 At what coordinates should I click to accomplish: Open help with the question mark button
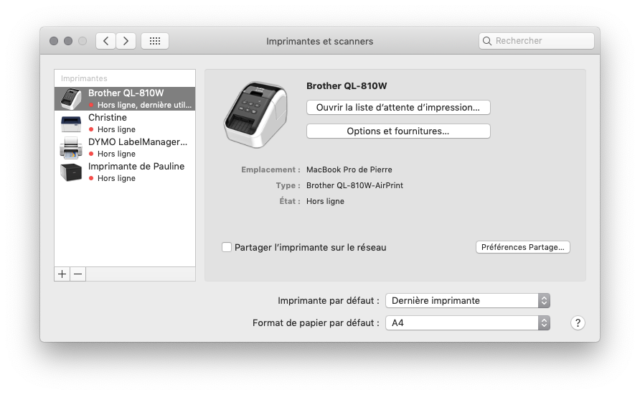pos(578,323)
